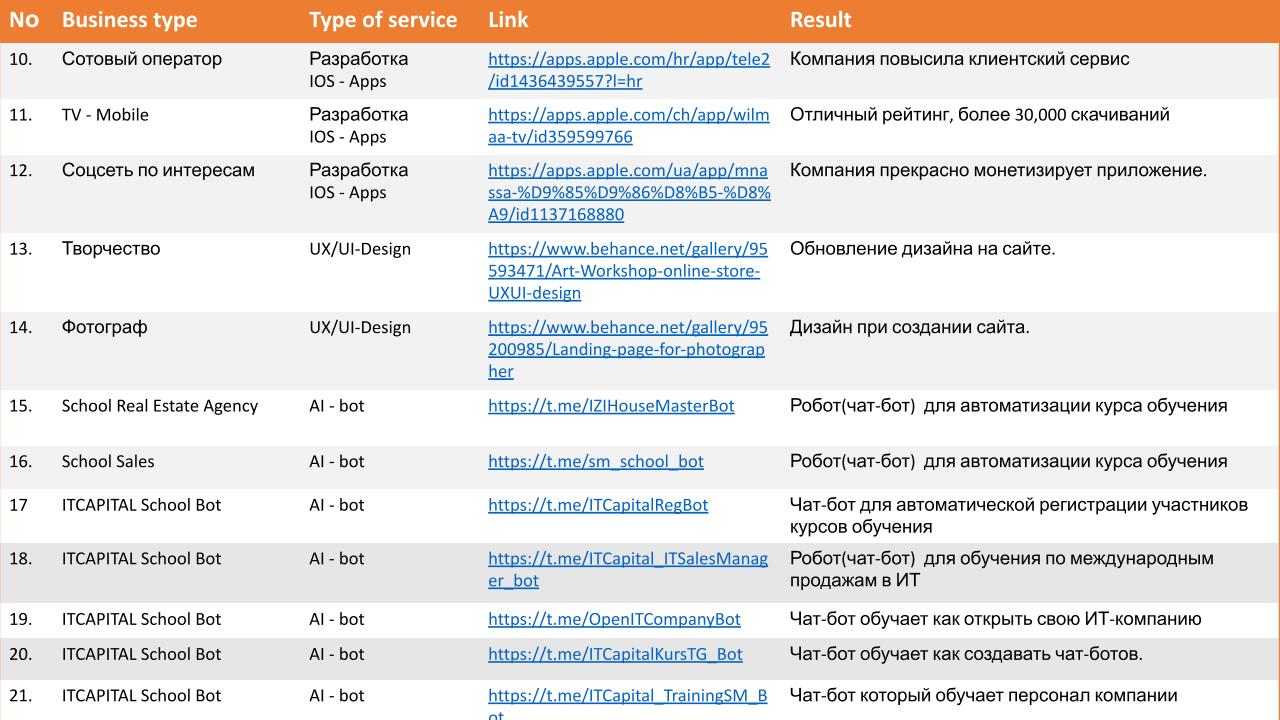The width and height of the screenshot is (1280, 720).
Task: Click the Link column header
Action: pyautogui.click(x=508, y=20)
